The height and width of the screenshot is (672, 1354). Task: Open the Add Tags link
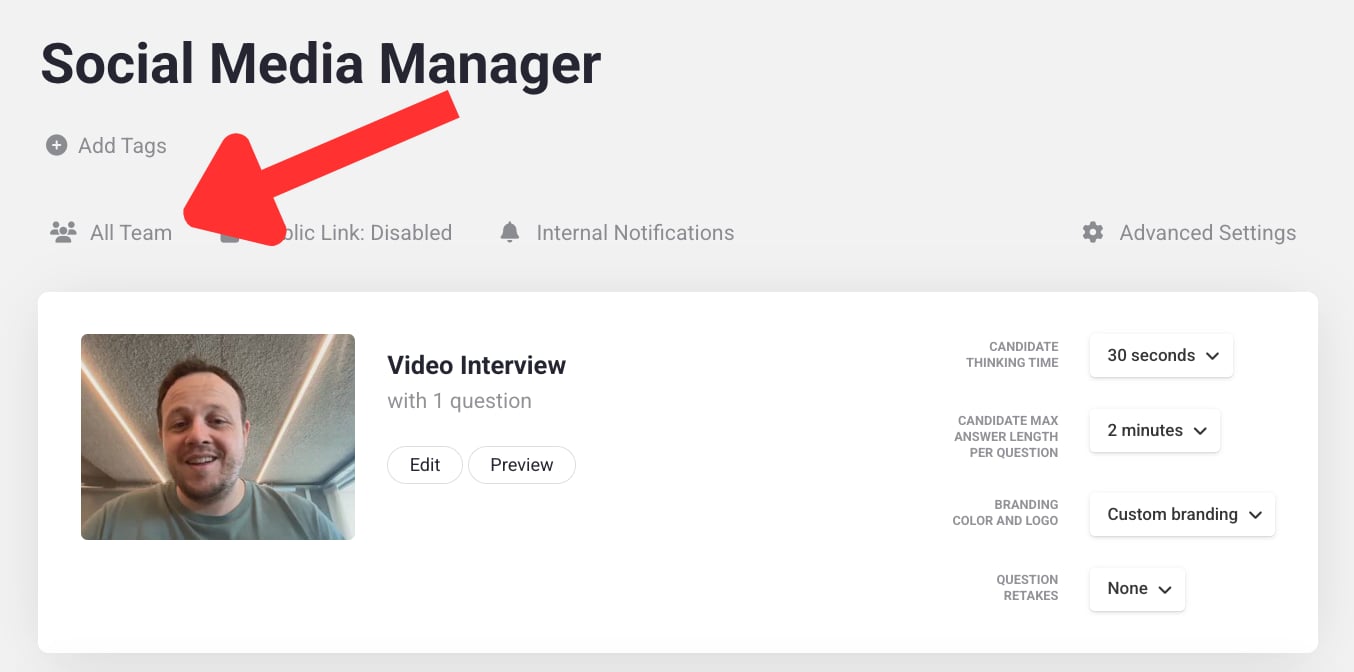pos(107,145)
